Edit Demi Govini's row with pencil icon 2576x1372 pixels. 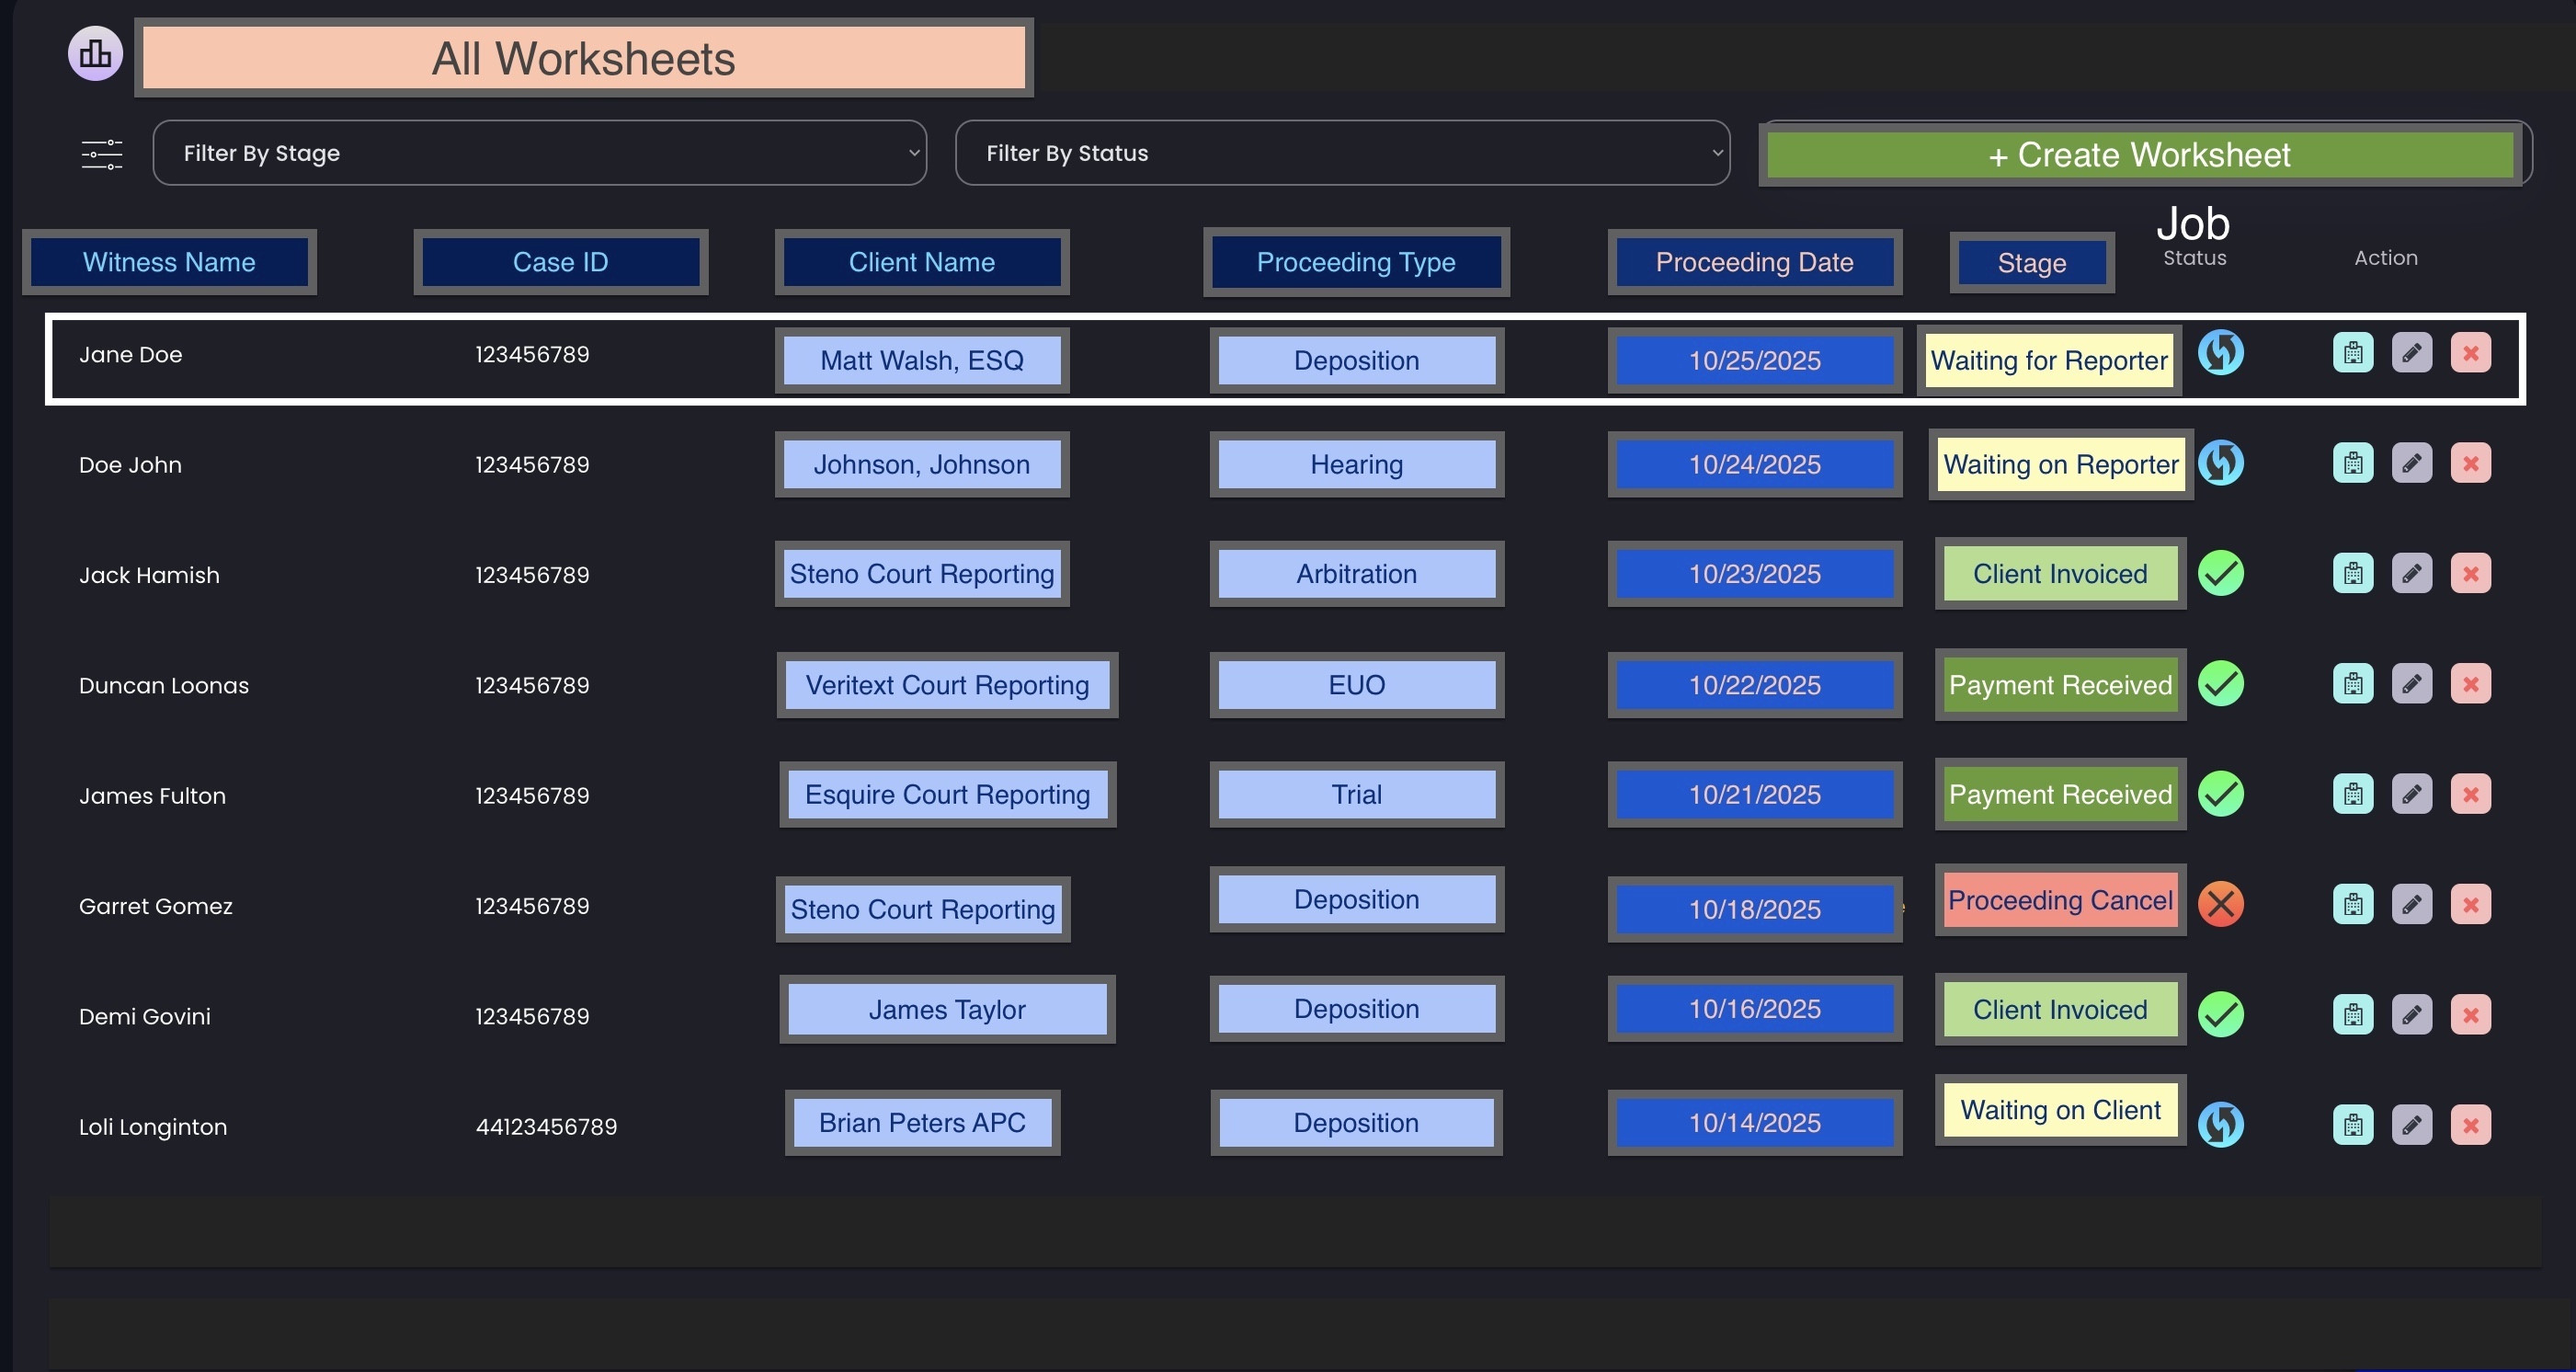(x=2411, y=1015)
